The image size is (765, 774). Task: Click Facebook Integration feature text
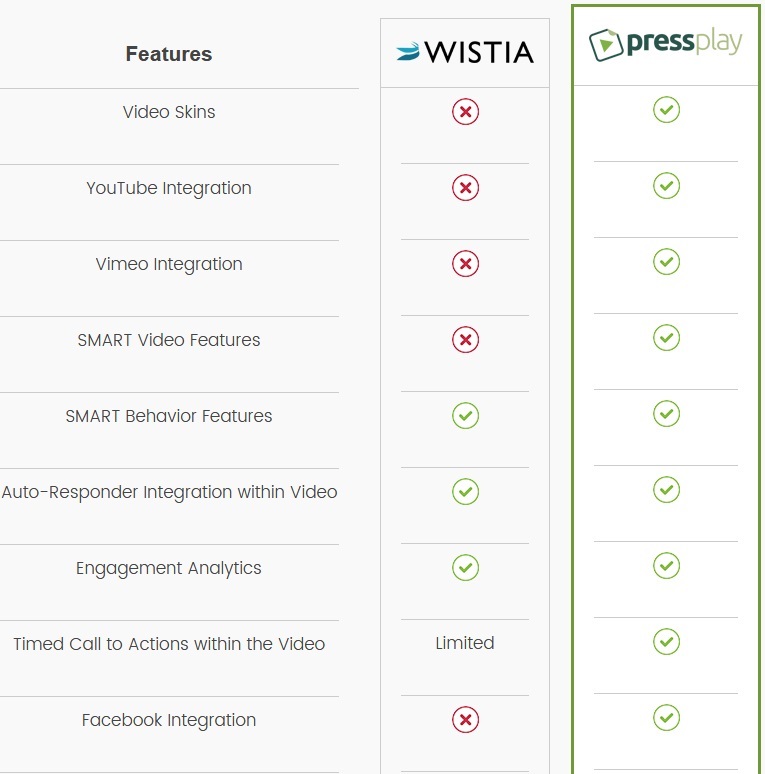[169, 720]
